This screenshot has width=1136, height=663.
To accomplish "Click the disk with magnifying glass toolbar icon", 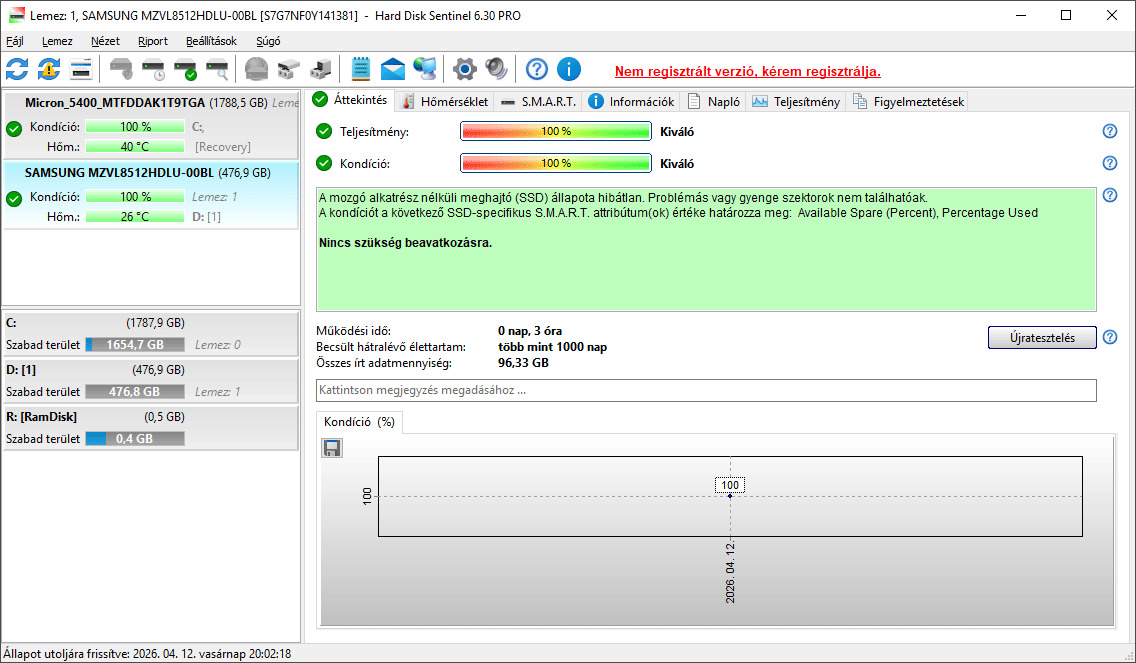I will [x=217, y=70].
